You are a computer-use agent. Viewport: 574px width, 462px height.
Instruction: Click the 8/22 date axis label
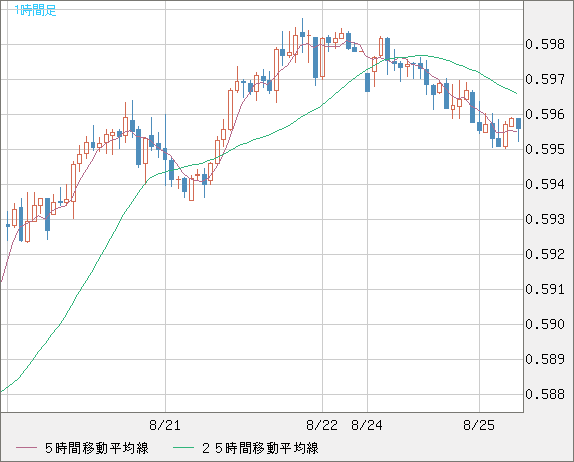pyautogui.click(x=322, y=425)
